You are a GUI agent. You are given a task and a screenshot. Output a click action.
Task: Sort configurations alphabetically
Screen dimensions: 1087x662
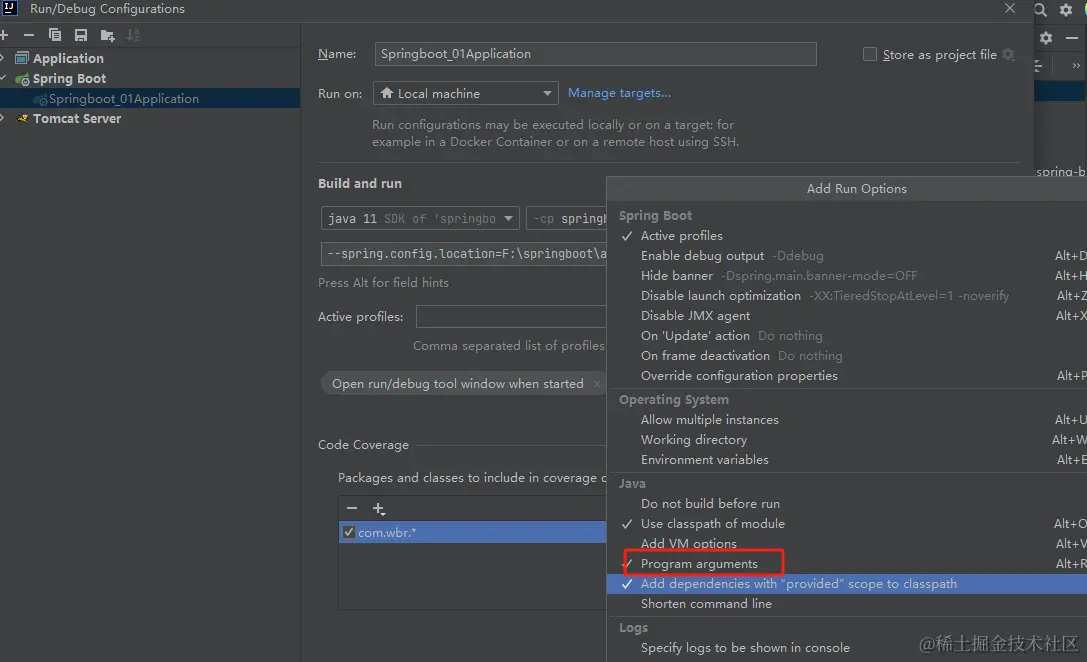click(x=133, y=35)
